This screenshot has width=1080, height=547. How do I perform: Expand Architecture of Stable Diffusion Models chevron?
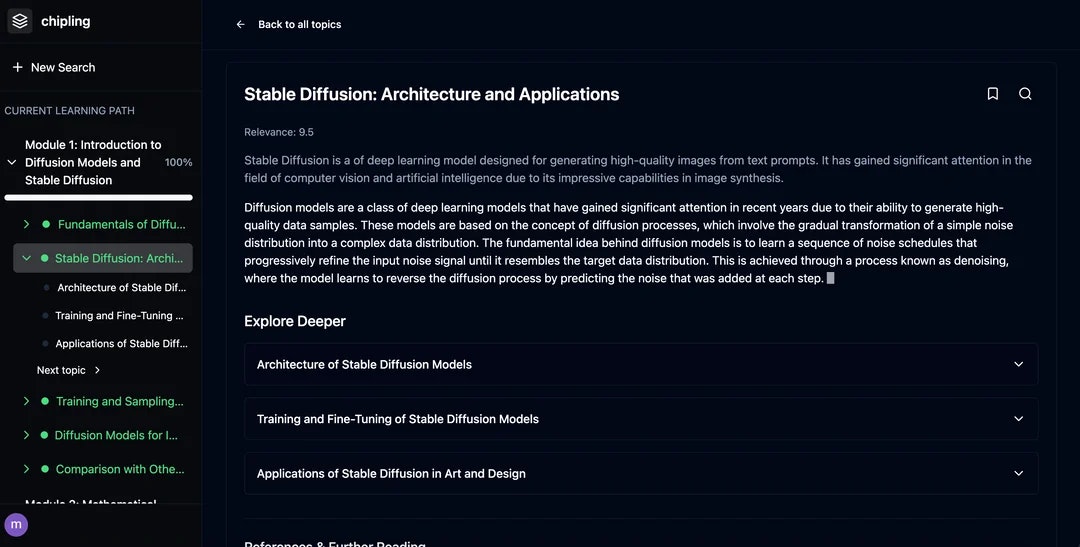point(1018,364)
